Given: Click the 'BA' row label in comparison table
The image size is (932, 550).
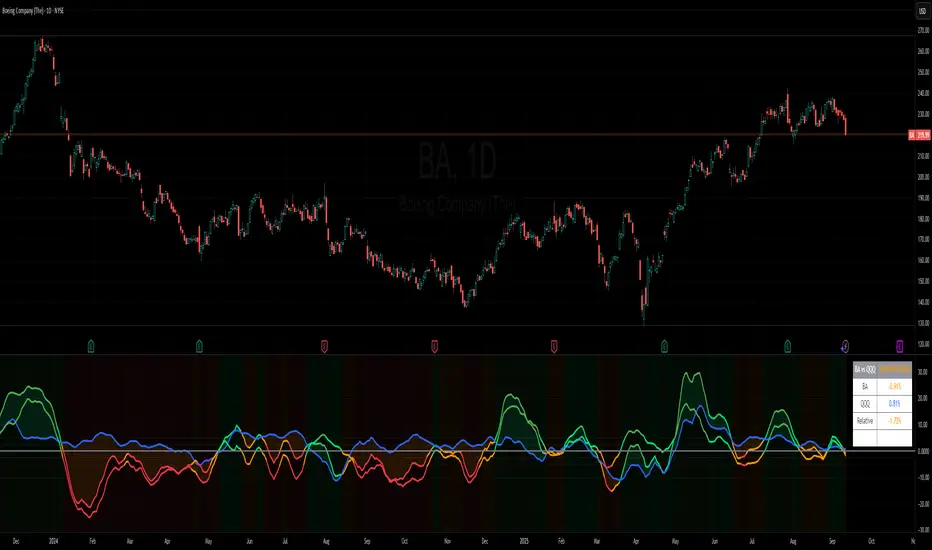Looking at the screenshot, I should [x=865, y=386].
